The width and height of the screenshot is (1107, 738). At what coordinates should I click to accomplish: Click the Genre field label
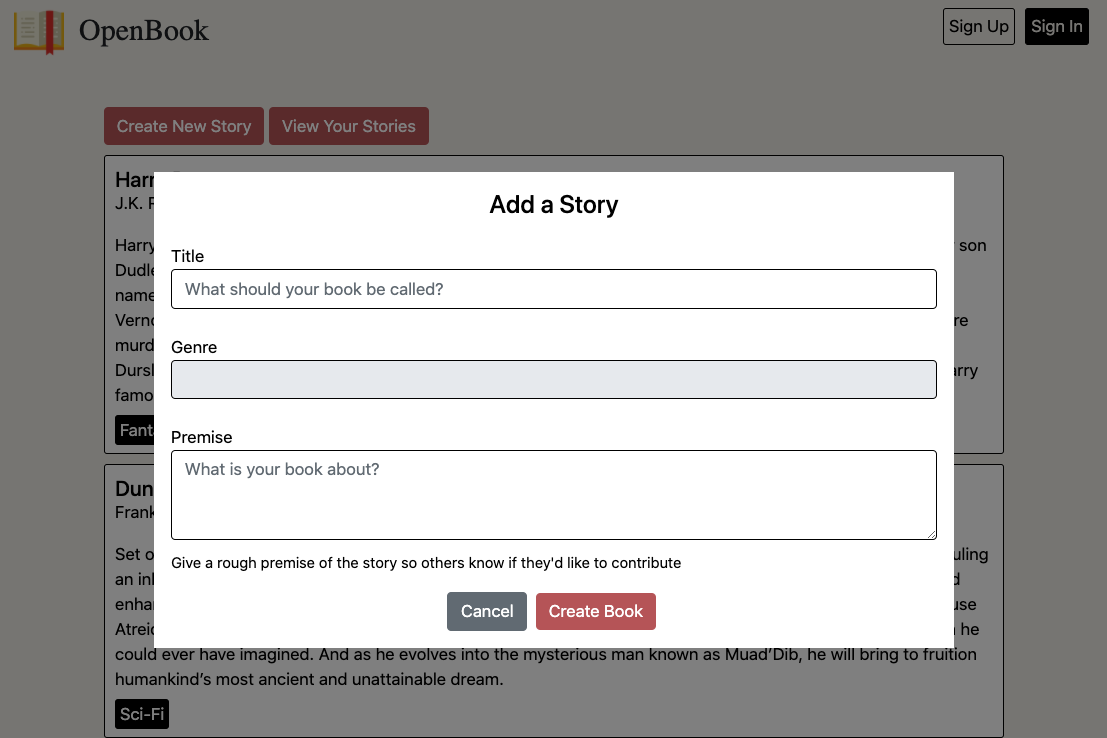pos(193,347)
